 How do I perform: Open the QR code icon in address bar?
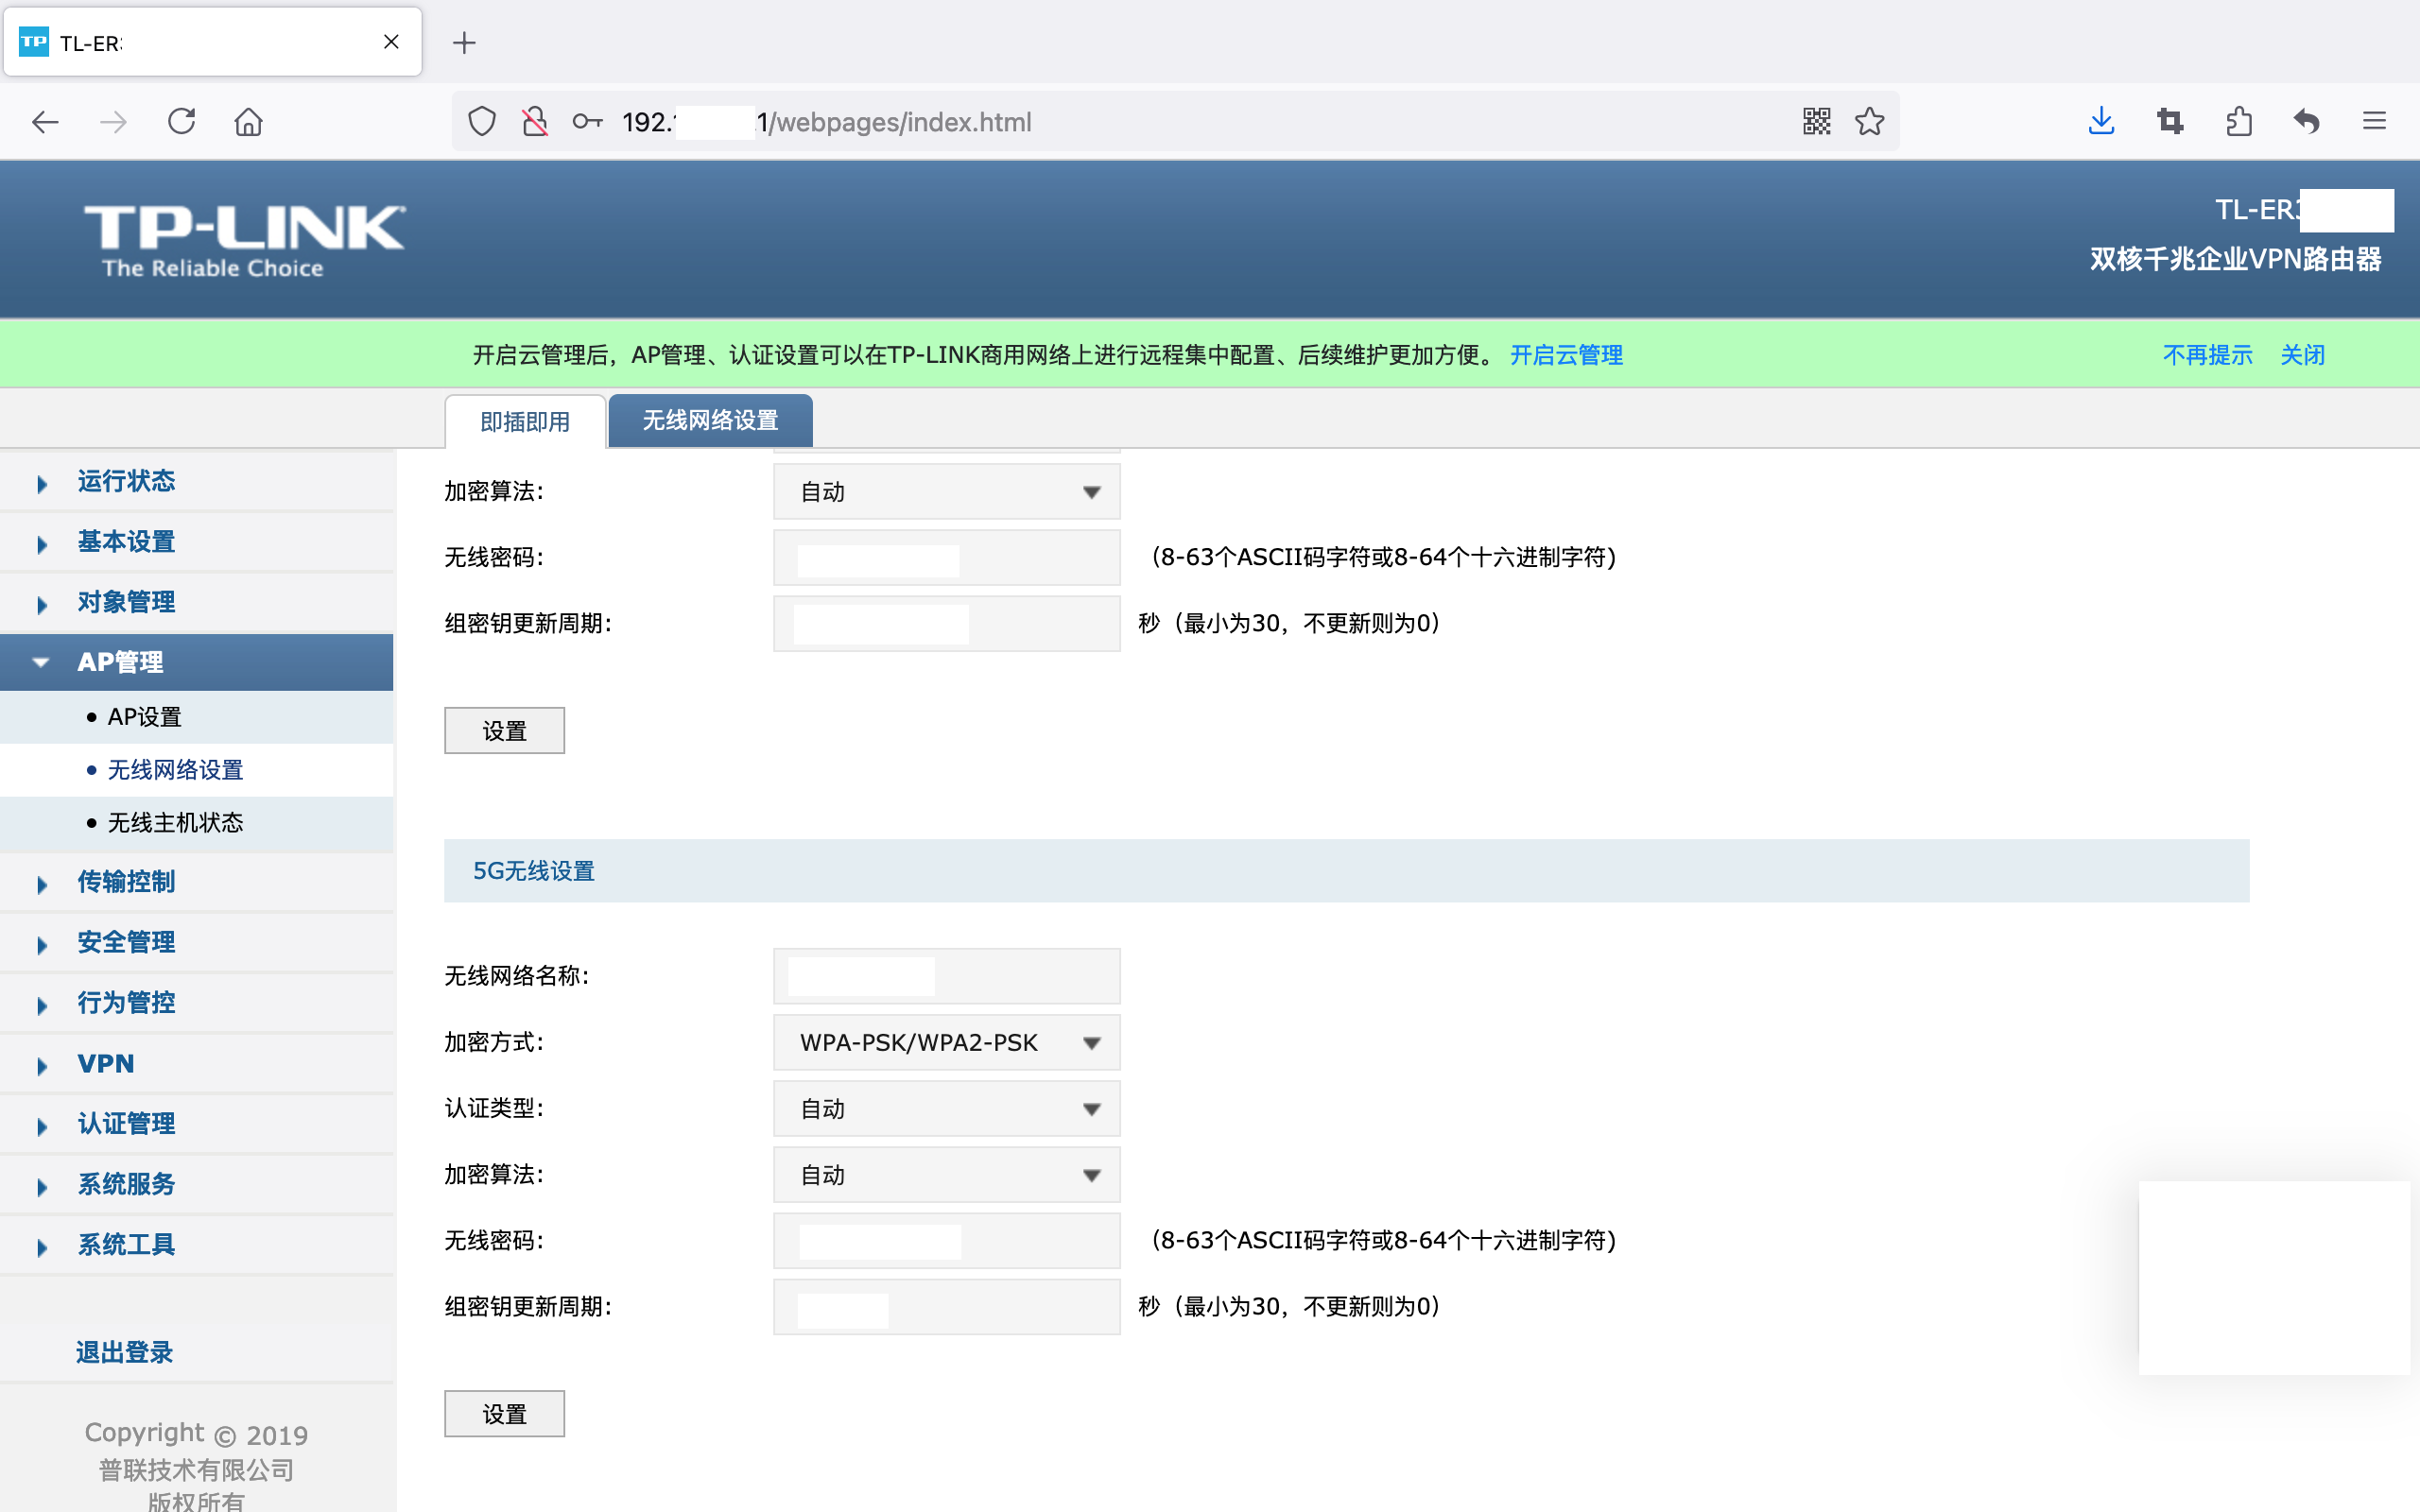pyautogui.click(x=1816, y=122)
